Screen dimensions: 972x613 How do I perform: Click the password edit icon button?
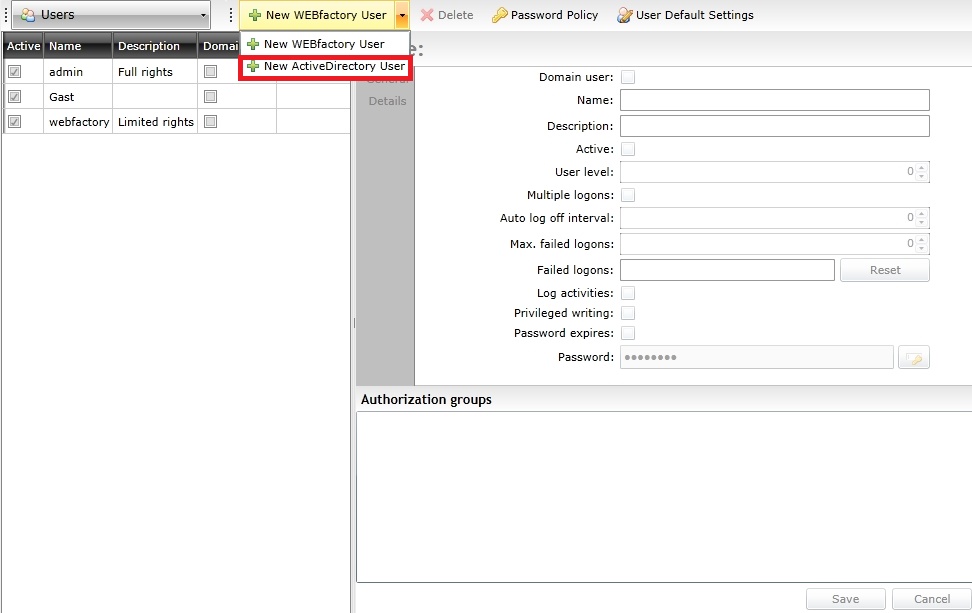pyautogui.click(x=914, y=358)
